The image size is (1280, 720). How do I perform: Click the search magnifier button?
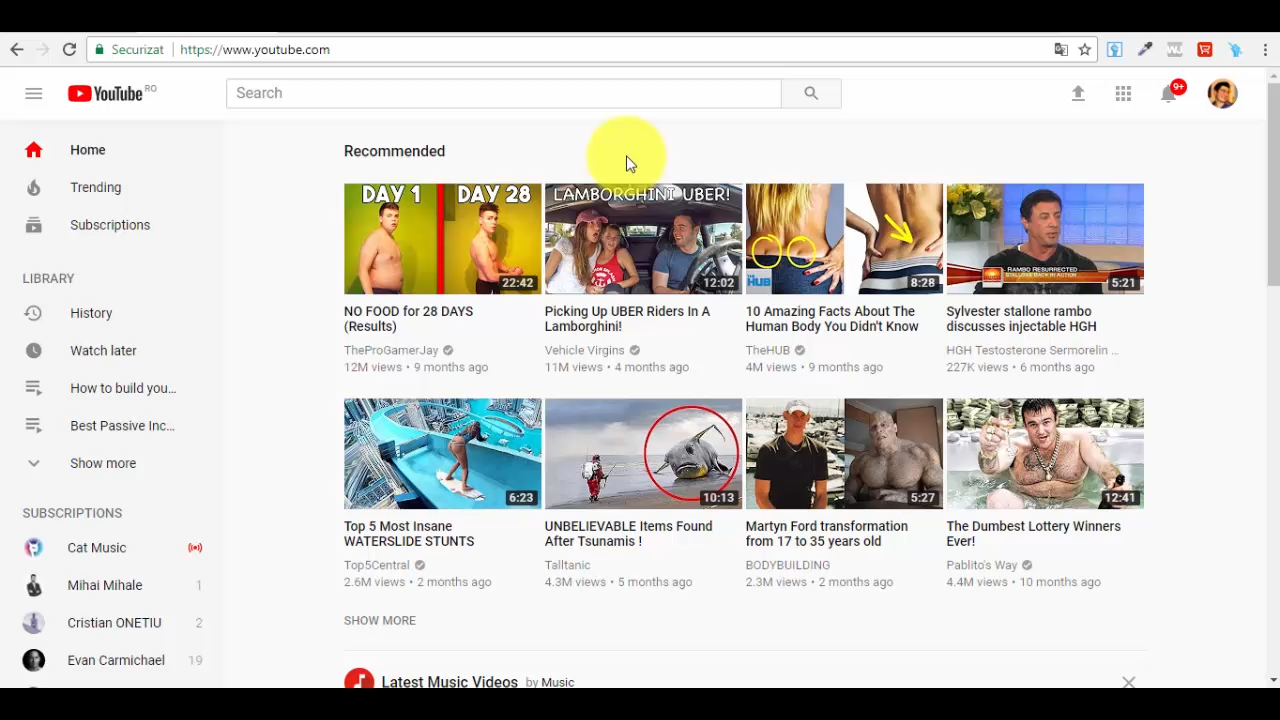click(811, 93)
